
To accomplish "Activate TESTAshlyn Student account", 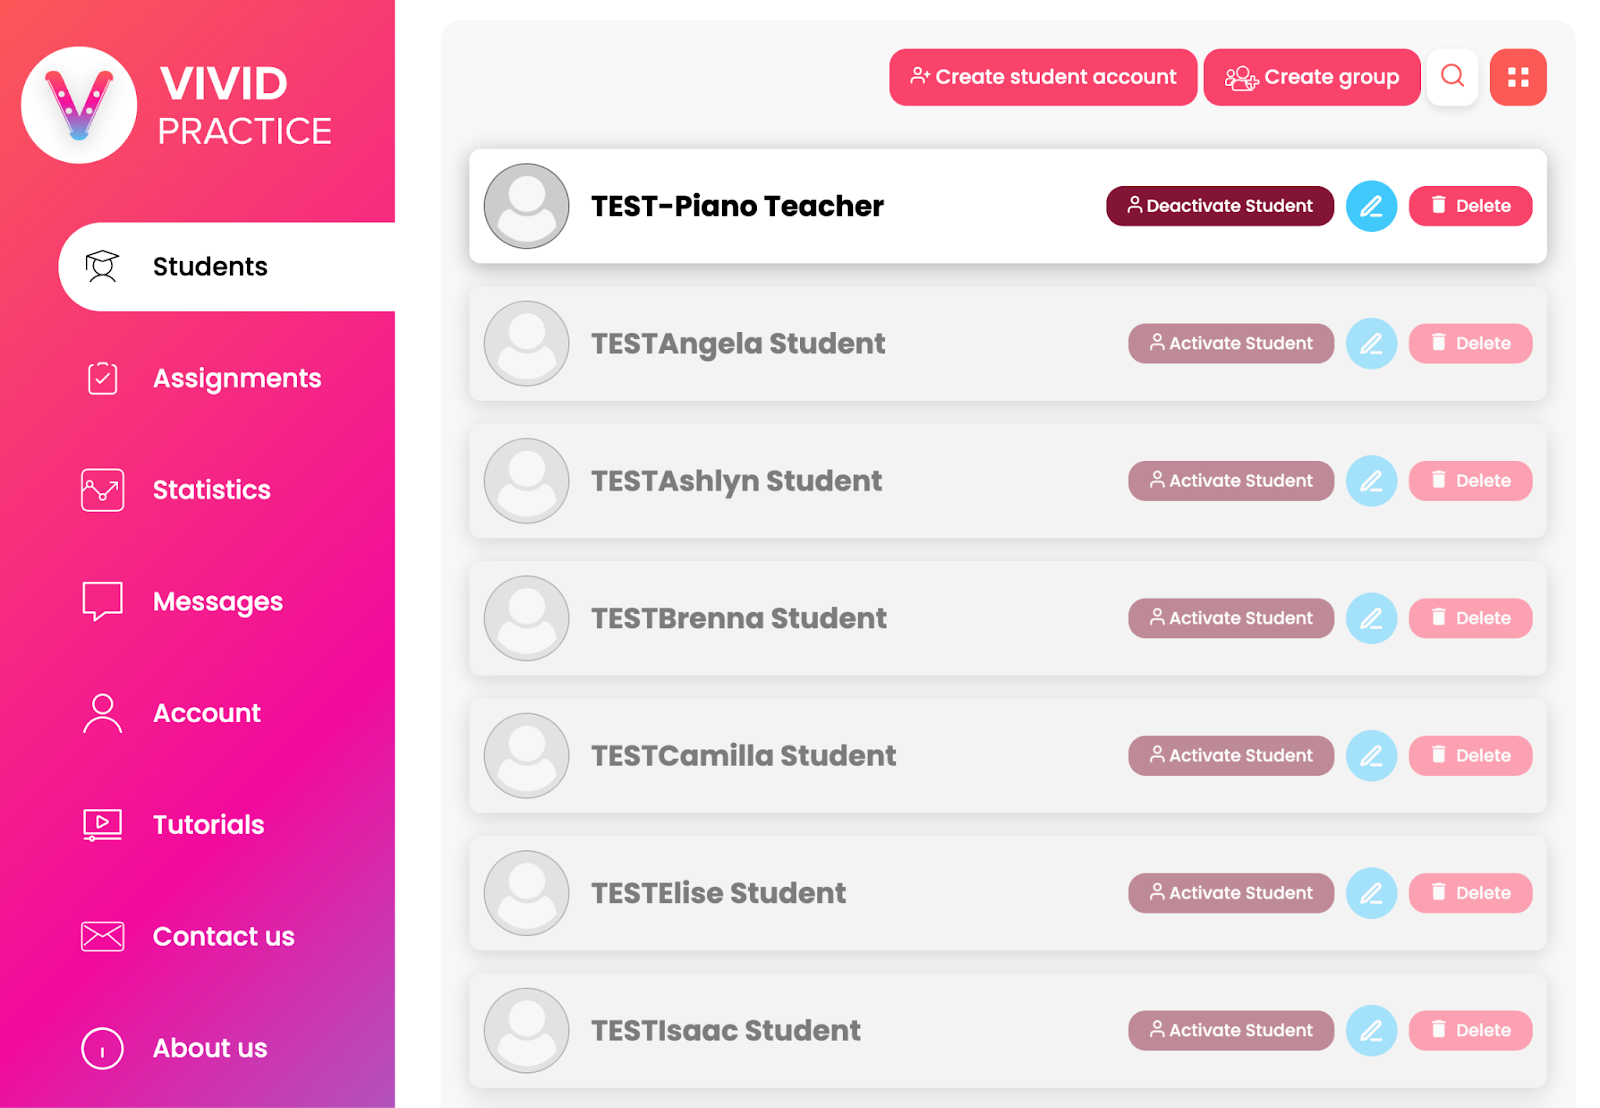I will (1231, 481).
